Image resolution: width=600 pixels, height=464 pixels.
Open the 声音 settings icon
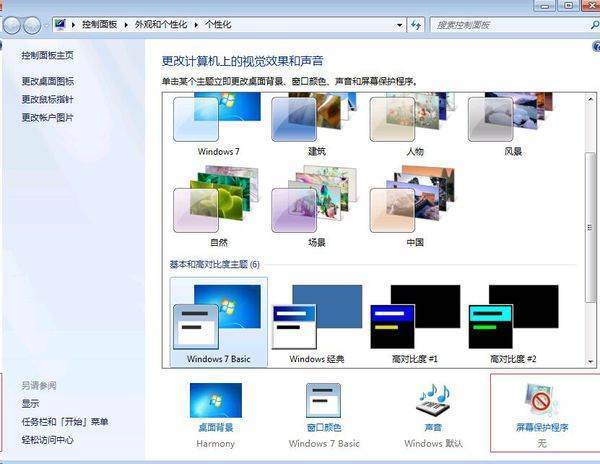click(x=433, y=401)
